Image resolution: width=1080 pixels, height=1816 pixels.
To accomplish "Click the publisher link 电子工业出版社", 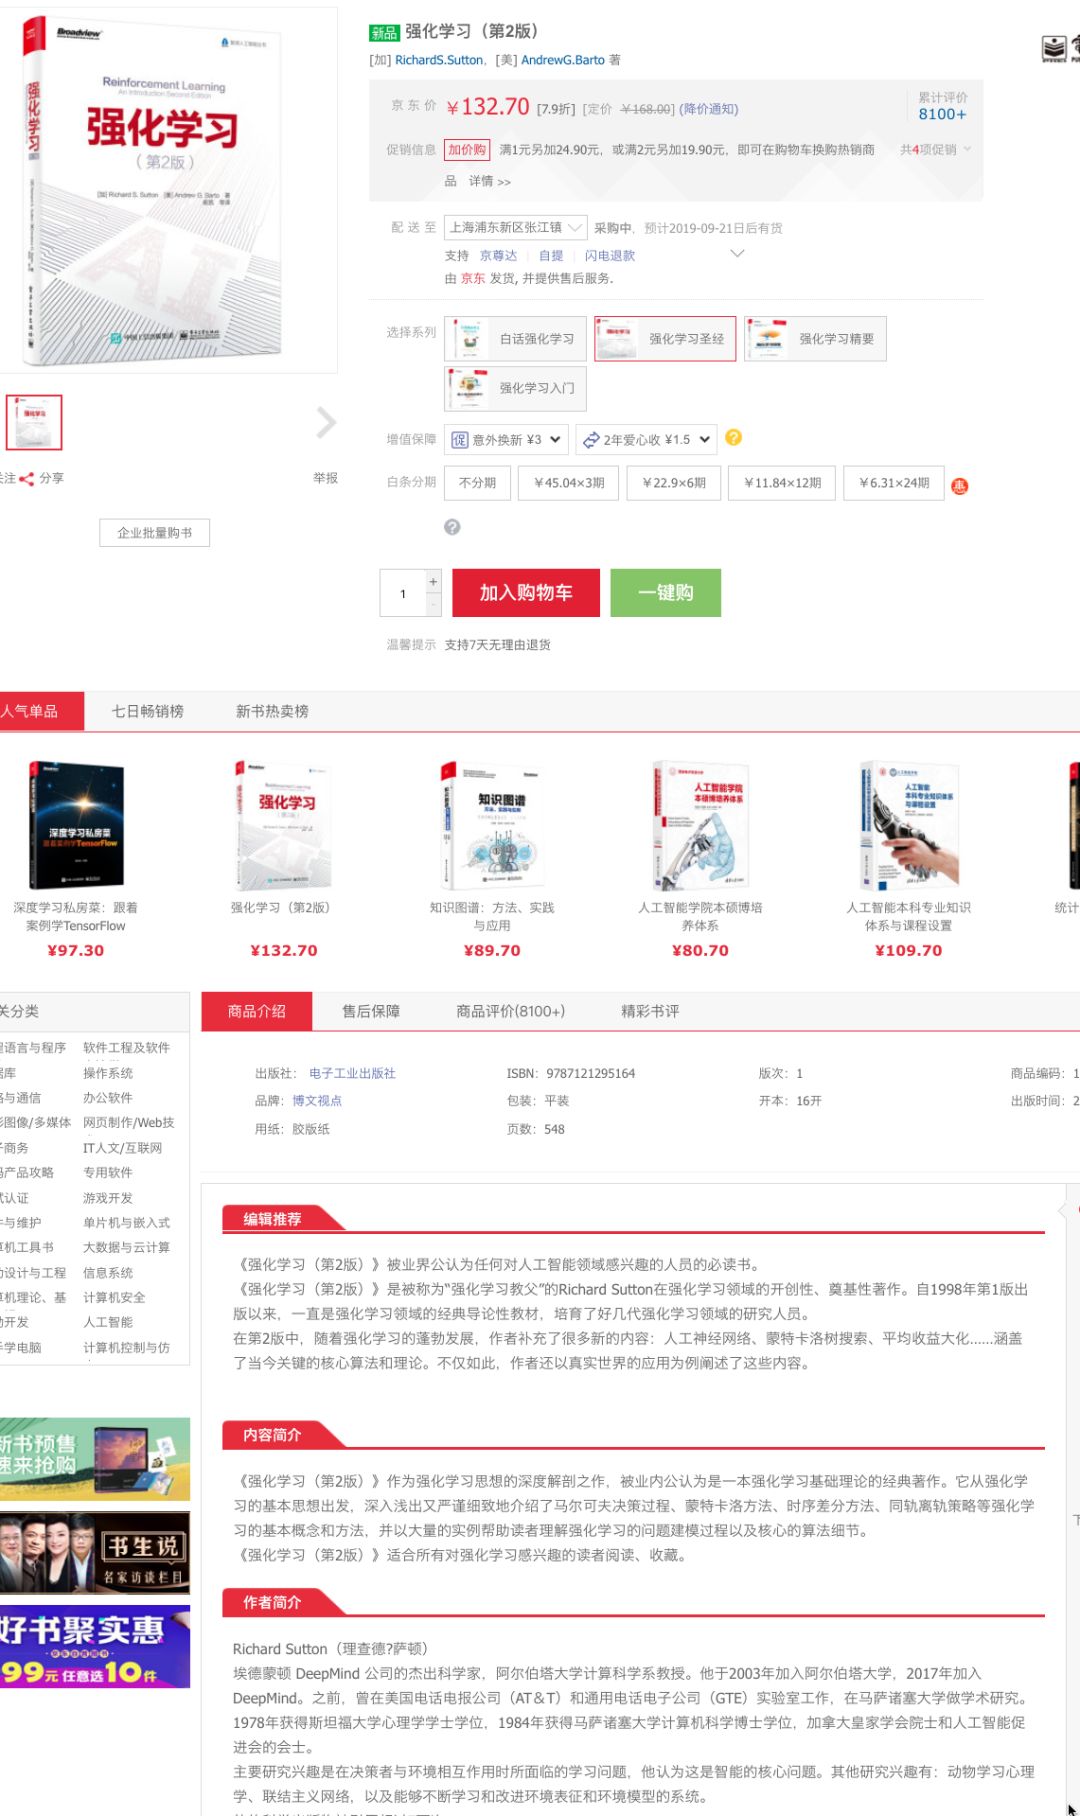I will 352,1073.
